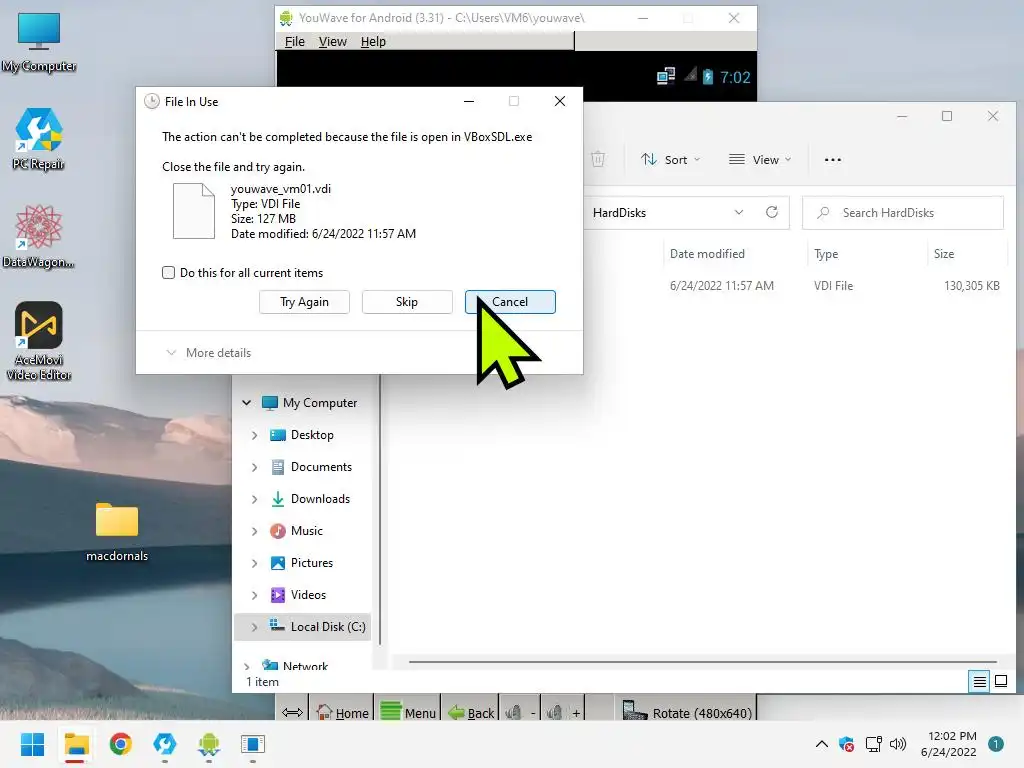The width and height of the screenshot is (1024, 768).
Task: Open Google Chrome from taskbar
Action: (121, 744)
